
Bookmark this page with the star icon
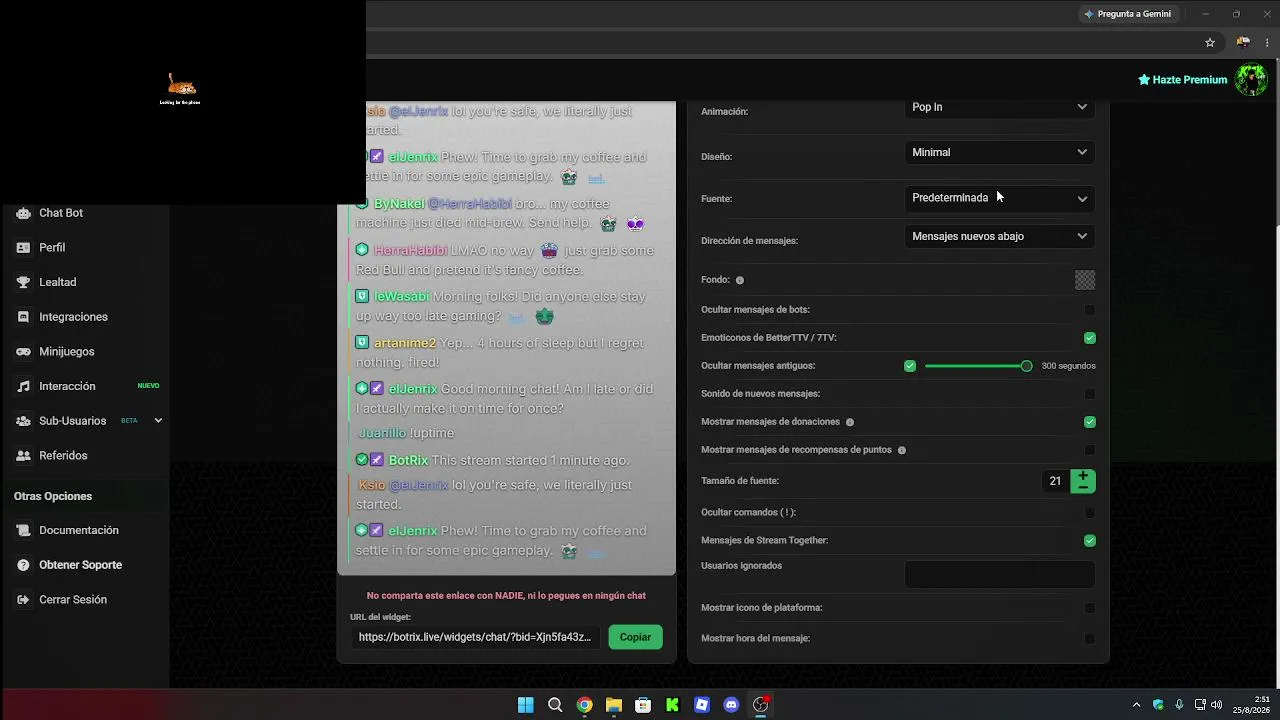[x=1210, y=43]
